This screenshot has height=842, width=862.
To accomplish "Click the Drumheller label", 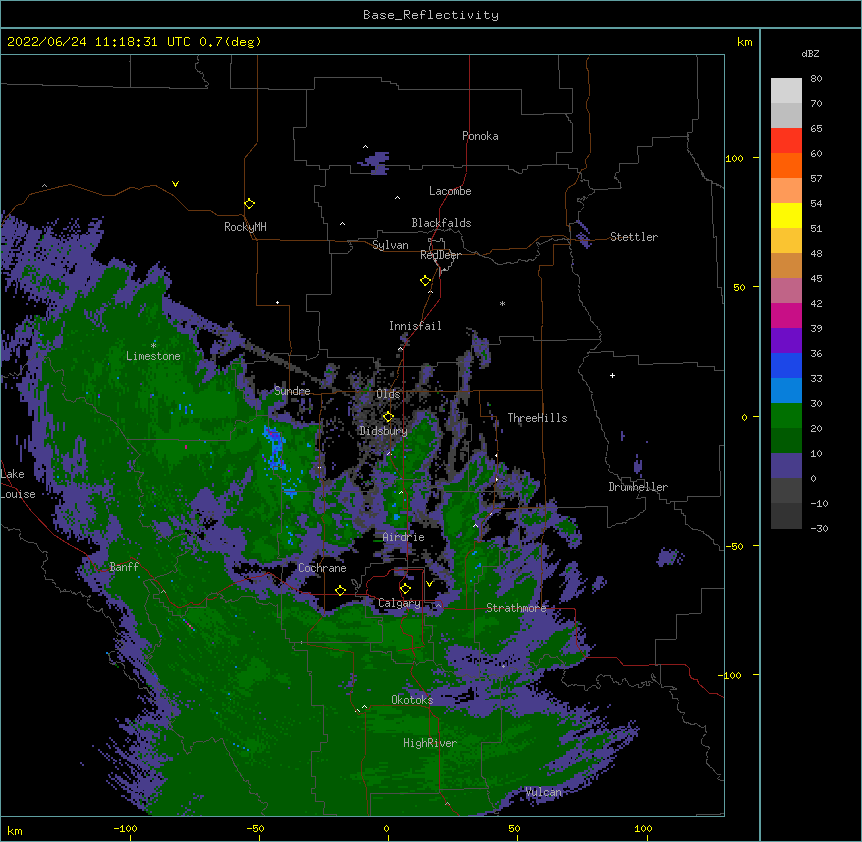I will point(638,487).
